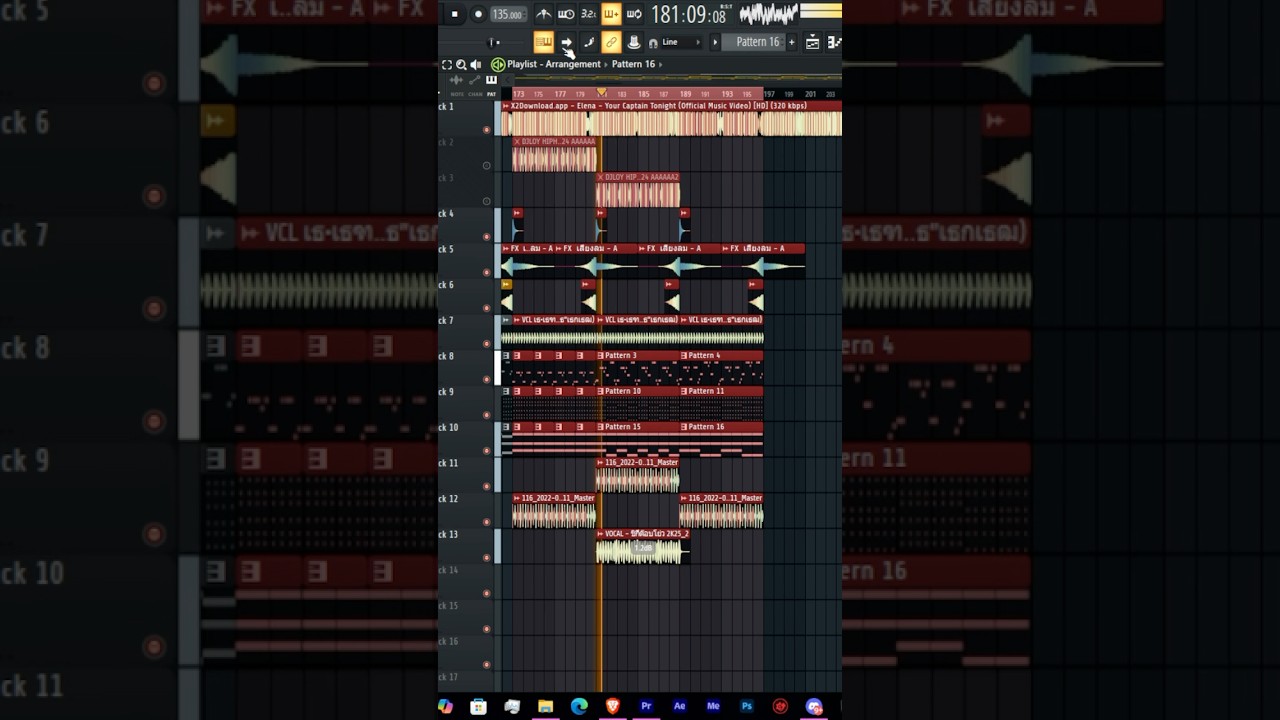Image resolution: width=1280 pixels, height=720 pixels.
Task: Toggle step editing mode icon
Action: click(589, 42)
